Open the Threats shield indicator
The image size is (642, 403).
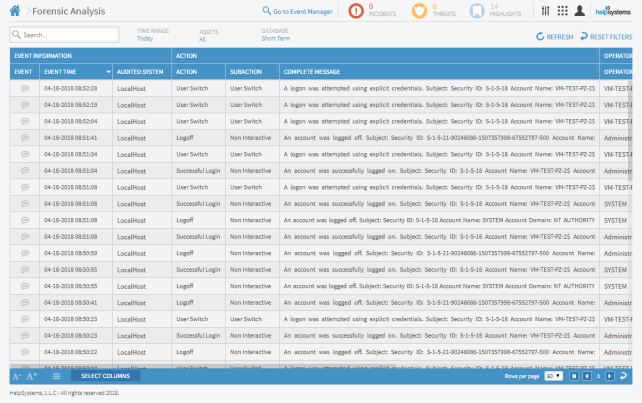[x=419, y=11]
